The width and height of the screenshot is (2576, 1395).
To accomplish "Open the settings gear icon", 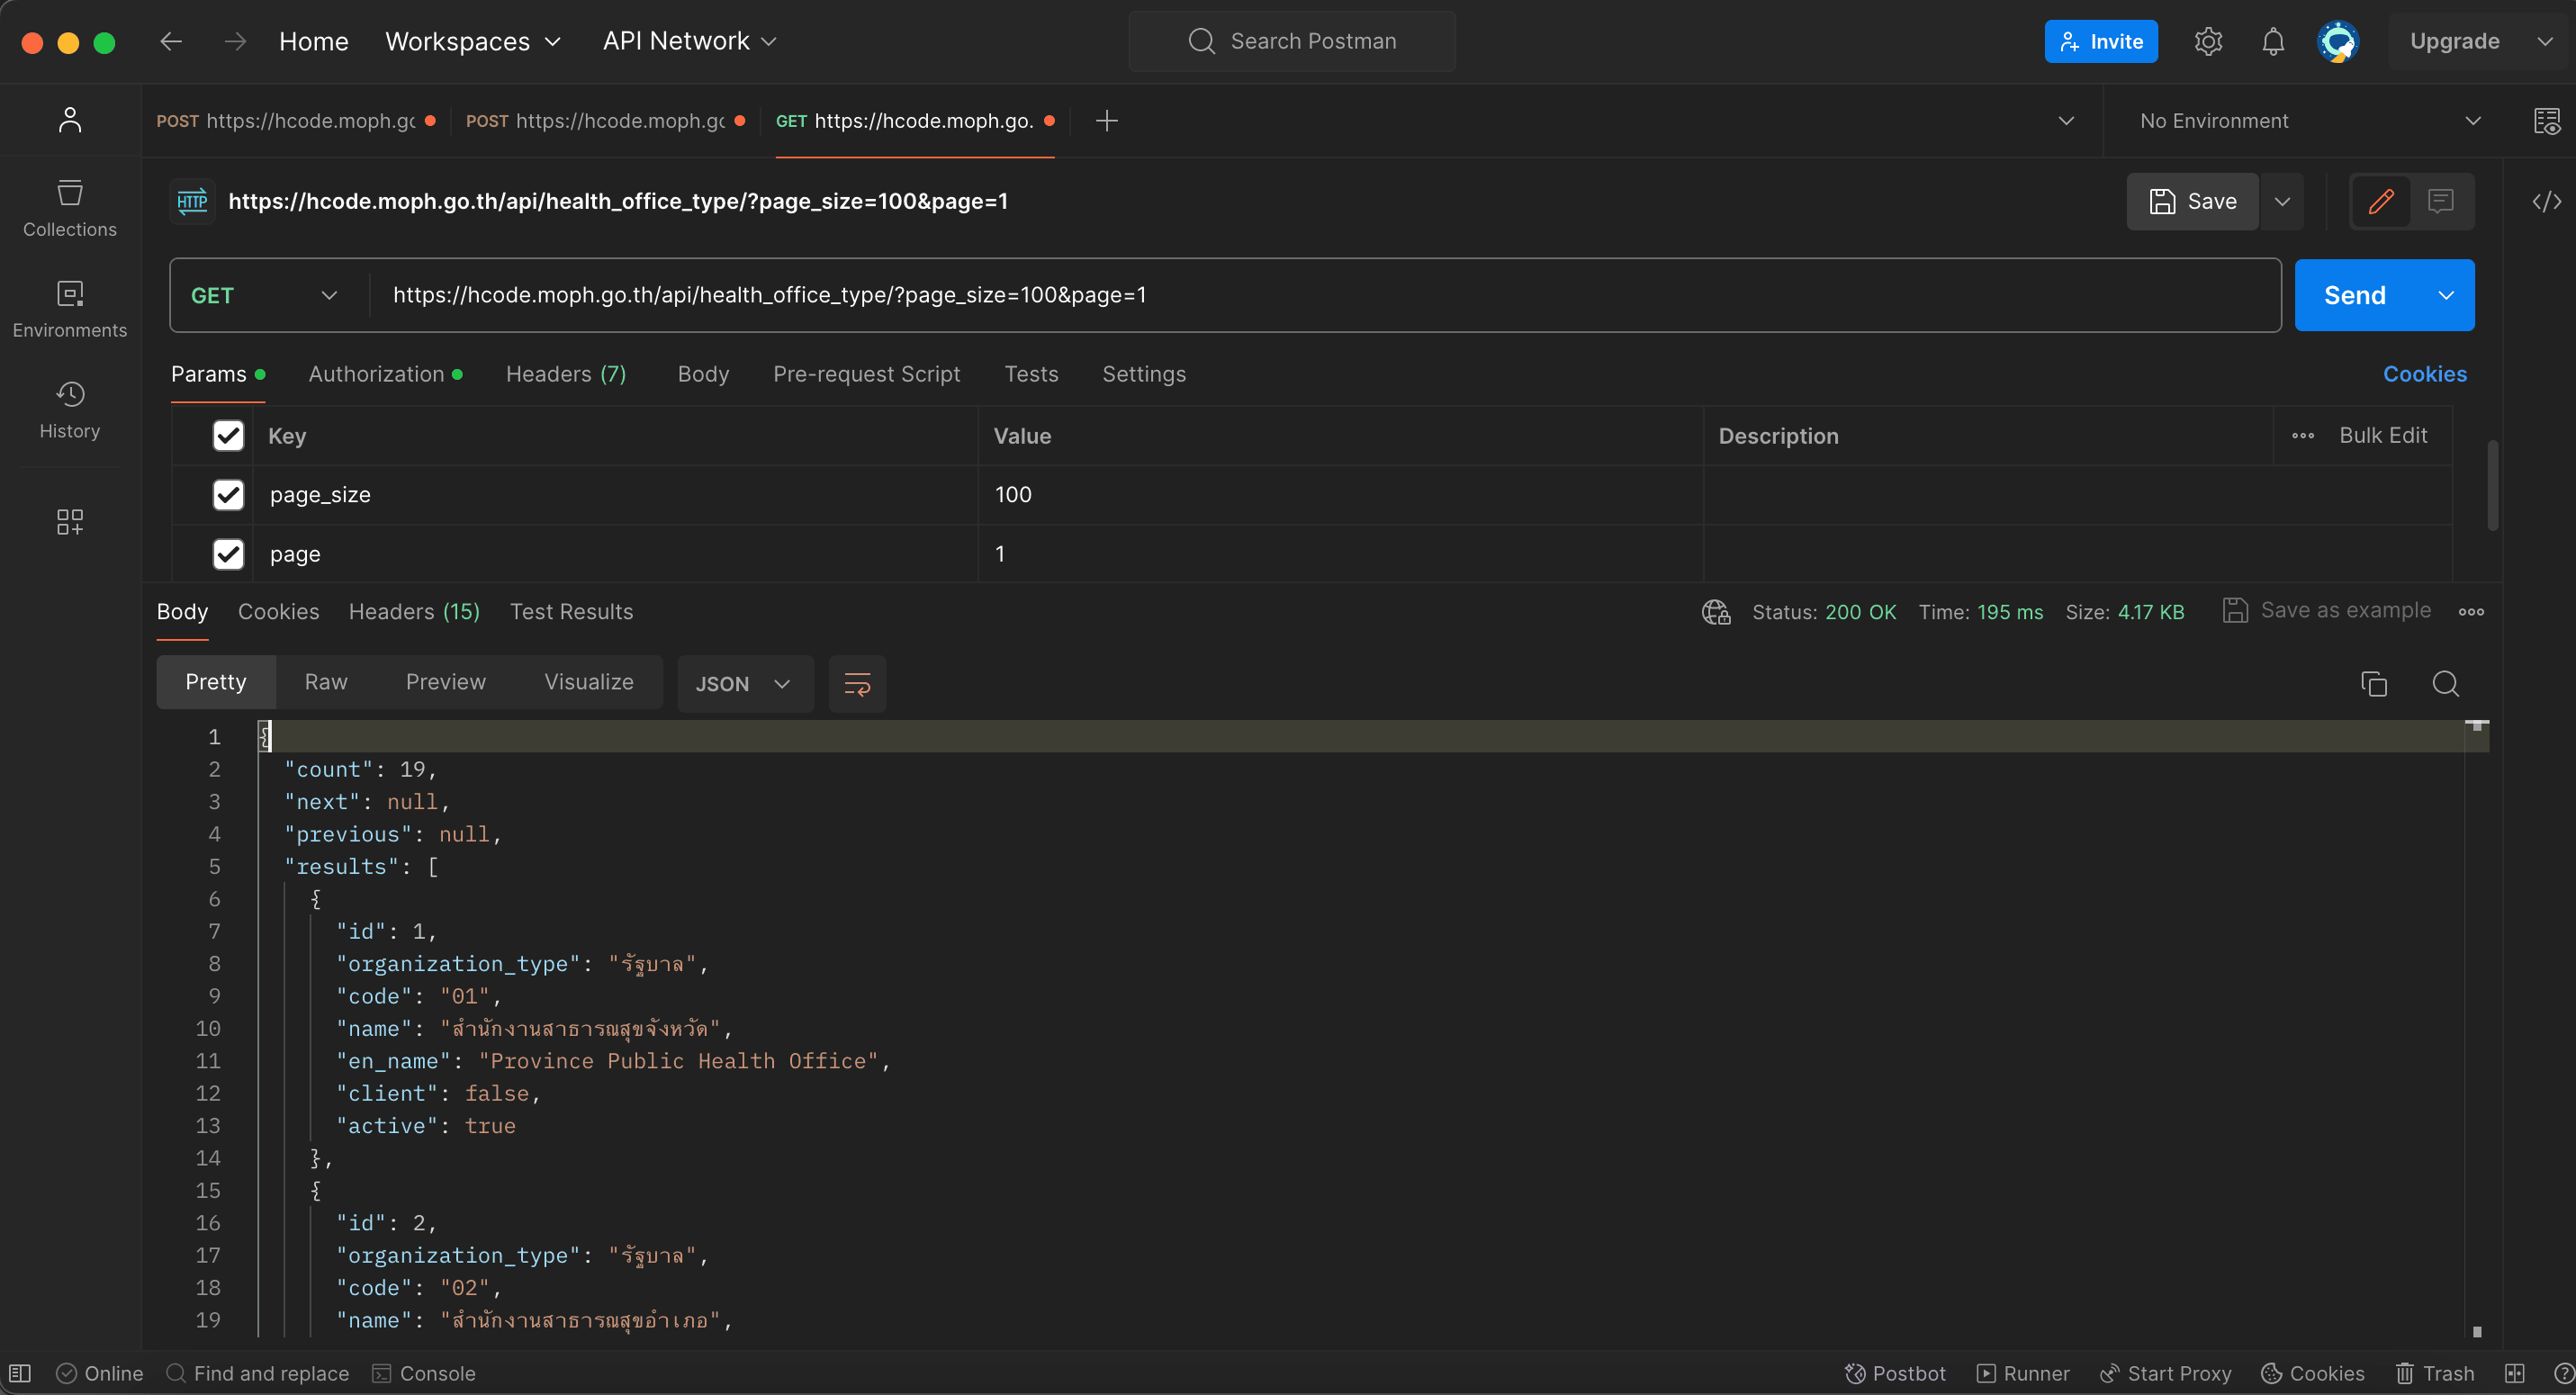I will (2208, 41).
